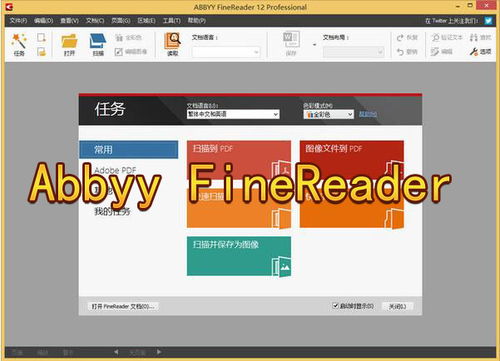The height and width of the screenshot is (361, 500).
Task: Select the 常用 task category tab
Action: 129,150
